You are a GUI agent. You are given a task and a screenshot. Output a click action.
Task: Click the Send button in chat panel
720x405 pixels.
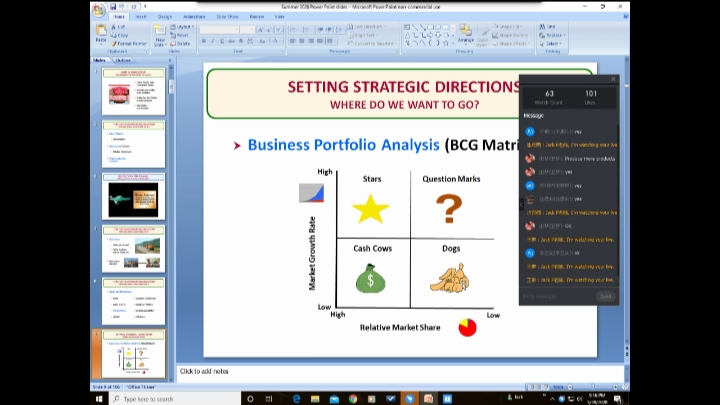(x=605, y=296)
